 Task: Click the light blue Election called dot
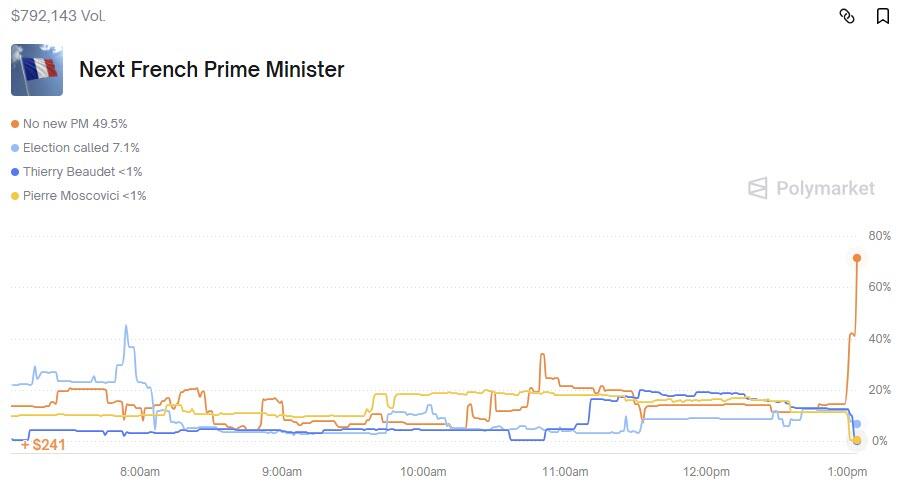pos(14,148)
